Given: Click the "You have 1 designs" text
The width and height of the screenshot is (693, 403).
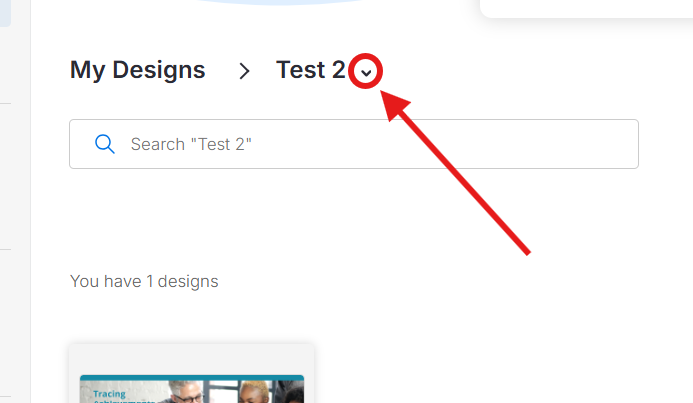Looking at the screenshot, I should [144, 281].
